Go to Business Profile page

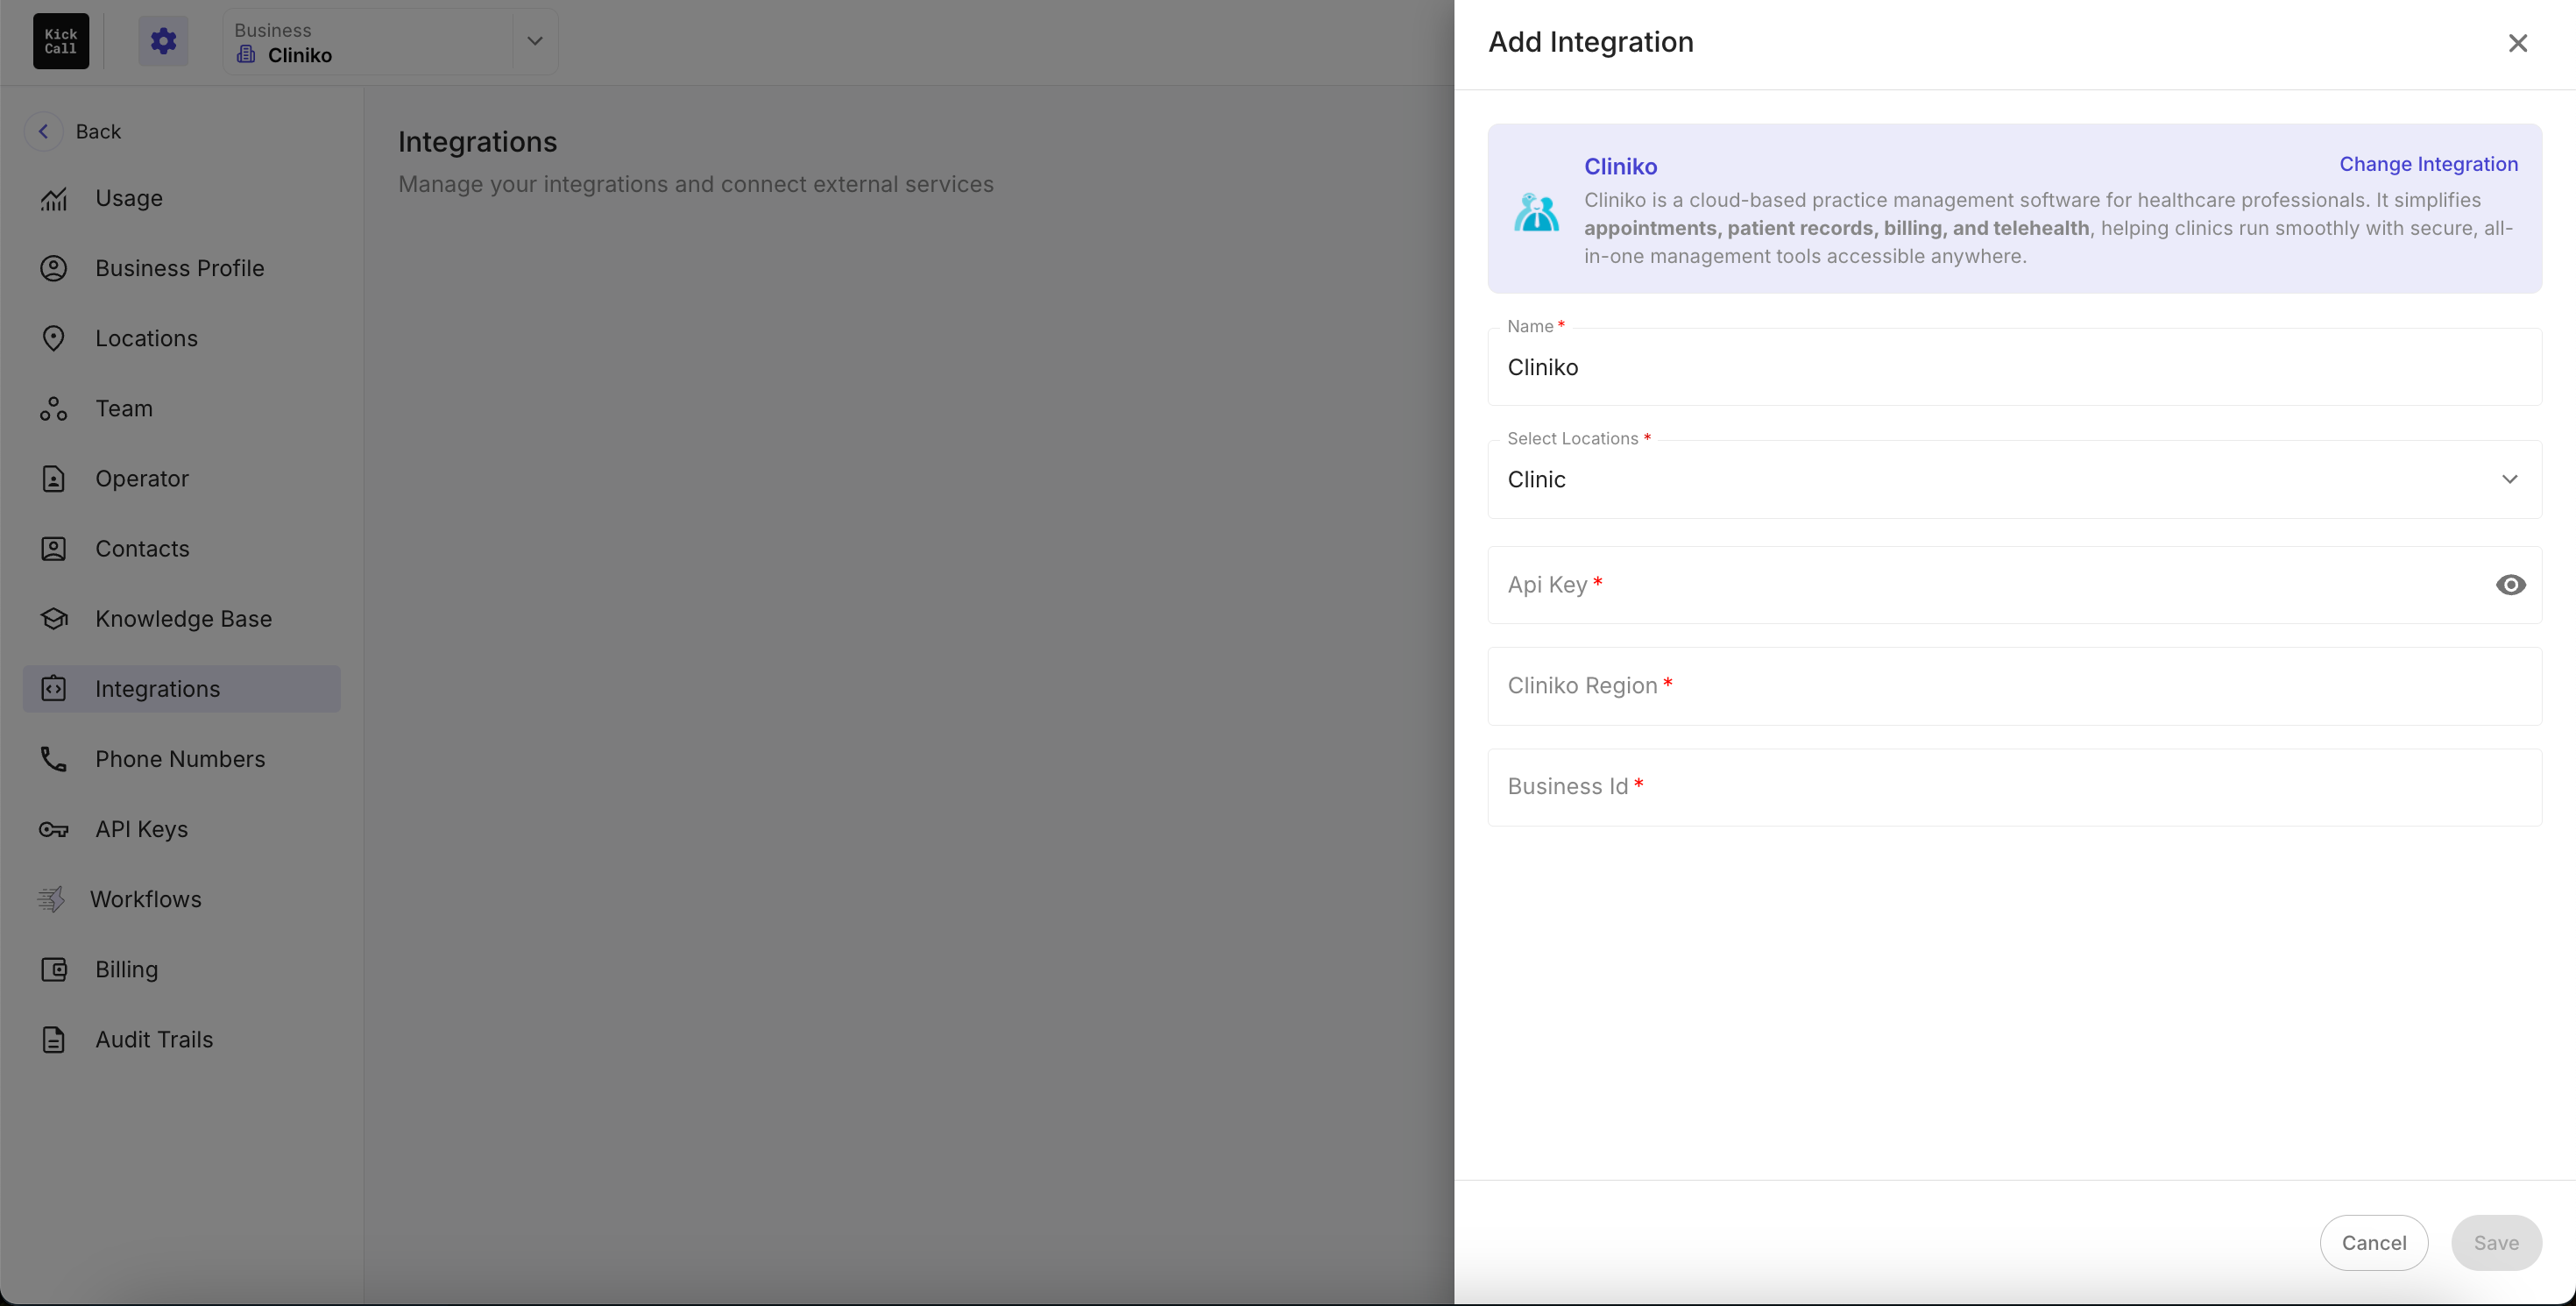click(x=181, y=268)
